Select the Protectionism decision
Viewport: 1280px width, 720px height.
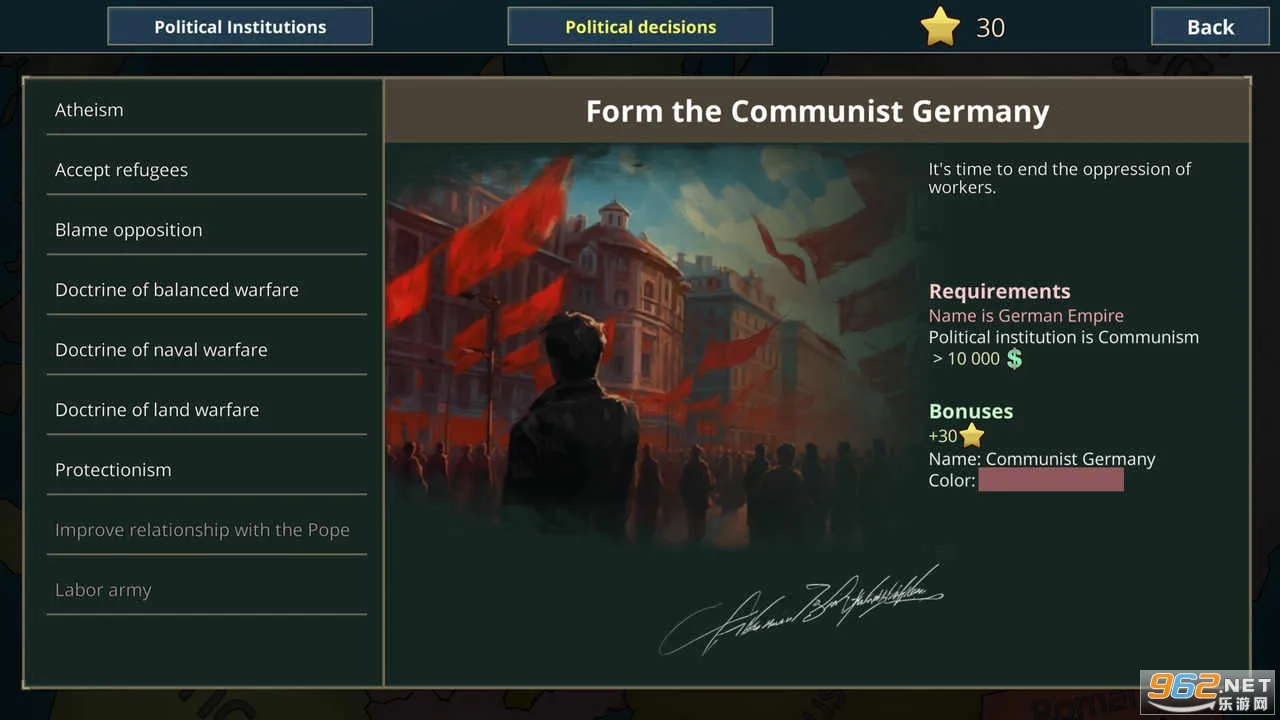click(x=206, y=470)
